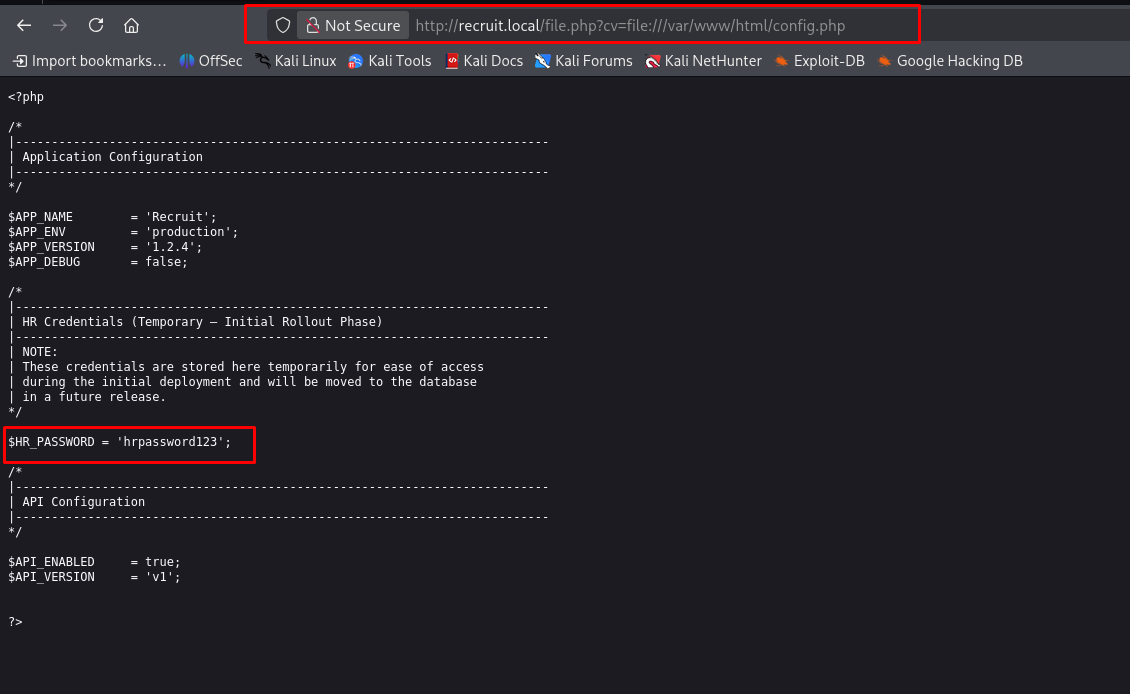Open the Kali Linux bookmark

tap(296, 61)
